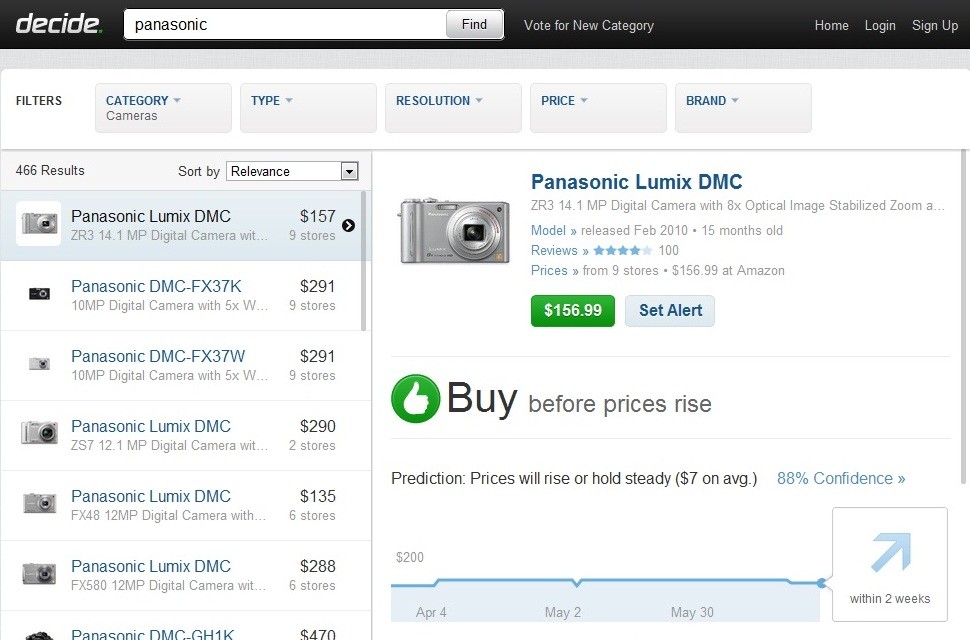This screenshot has height=640, width=970.
Task: Open FX48 camera thumbnail in results list
Action: tap(39, 503)
